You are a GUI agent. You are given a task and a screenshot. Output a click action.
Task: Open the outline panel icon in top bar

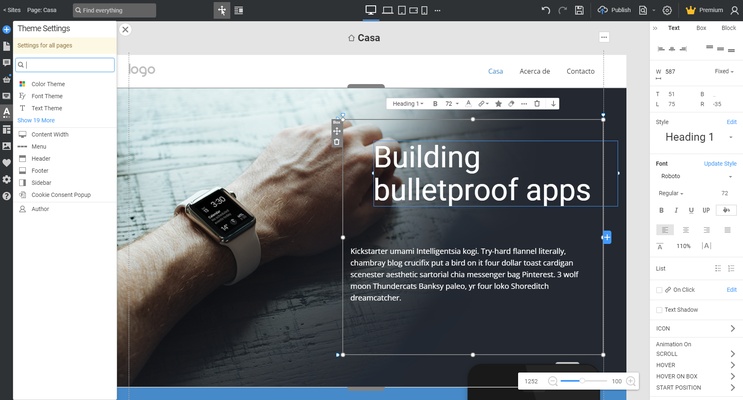coord(239,10)
